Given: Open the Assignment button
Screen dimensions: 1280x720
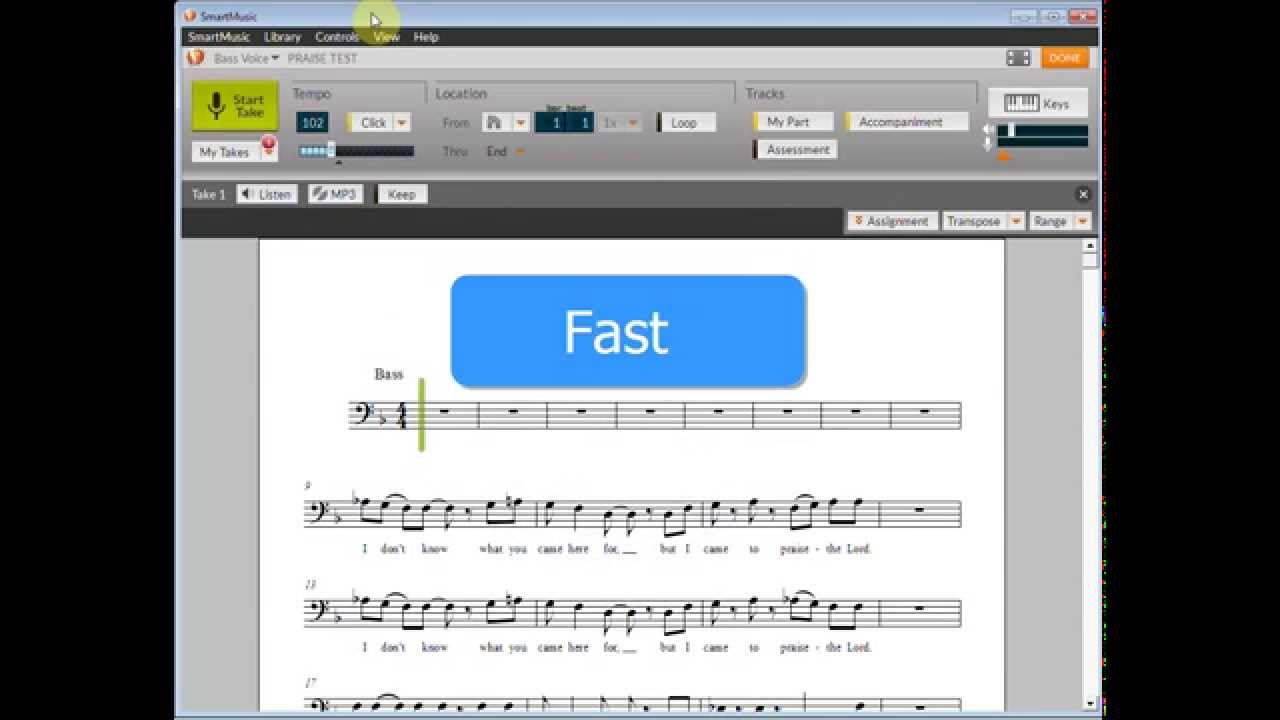Looking at the screenshot, I should (892, 221).
